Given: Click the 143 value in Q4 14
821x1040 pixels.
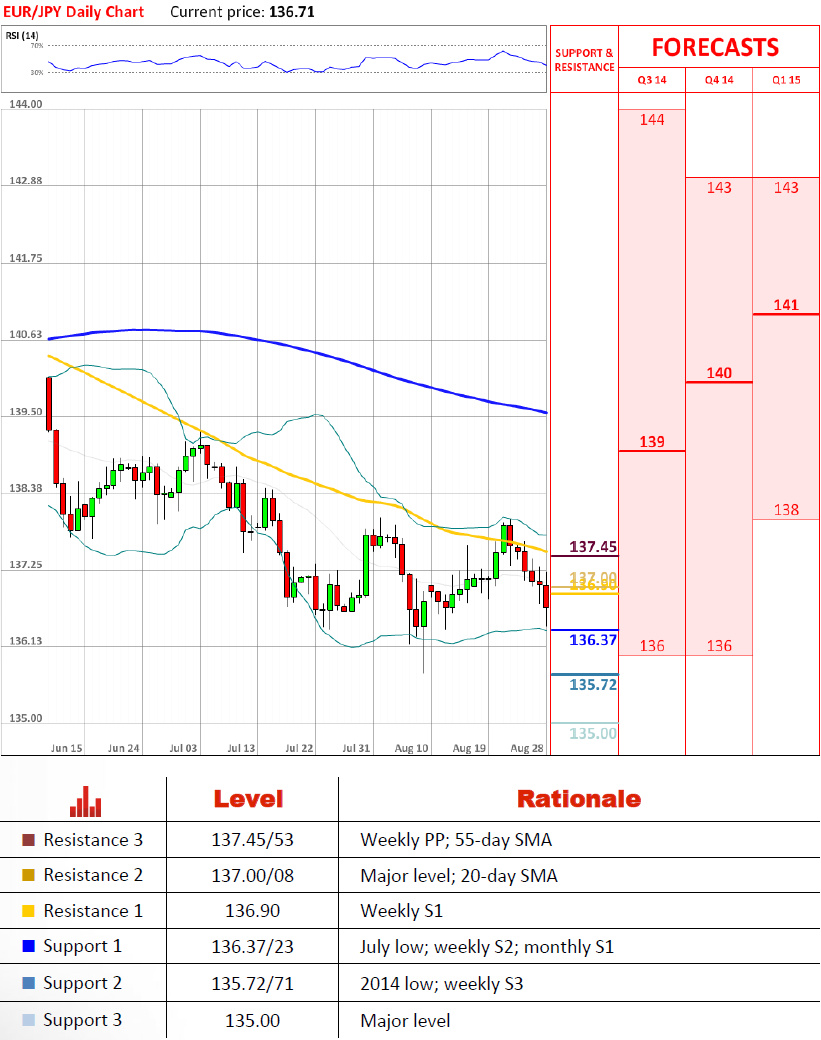Looking at the screenshot, I should (x=719, y=188).
